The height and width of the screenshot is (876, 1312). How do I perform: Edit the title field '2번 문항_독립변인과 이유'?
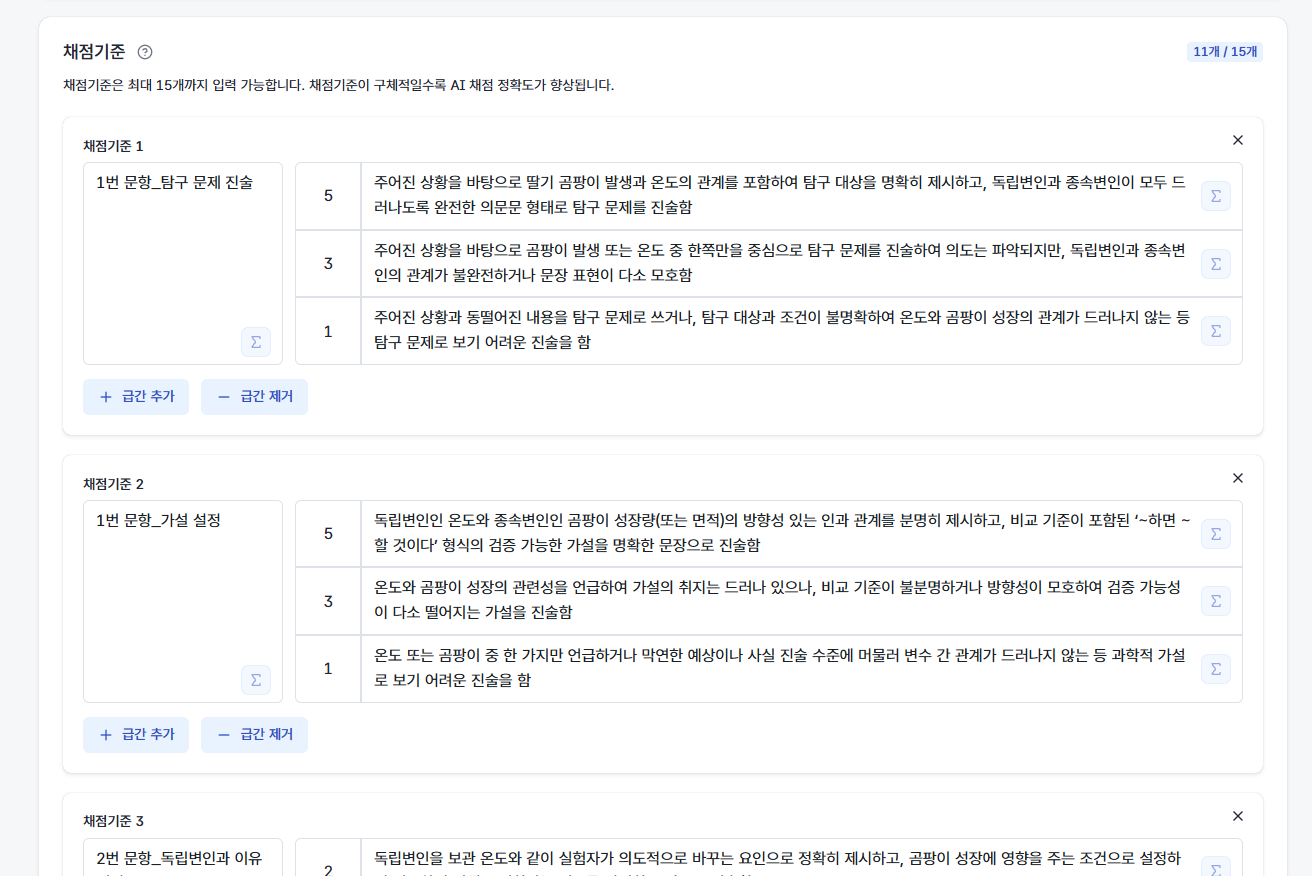183,857
